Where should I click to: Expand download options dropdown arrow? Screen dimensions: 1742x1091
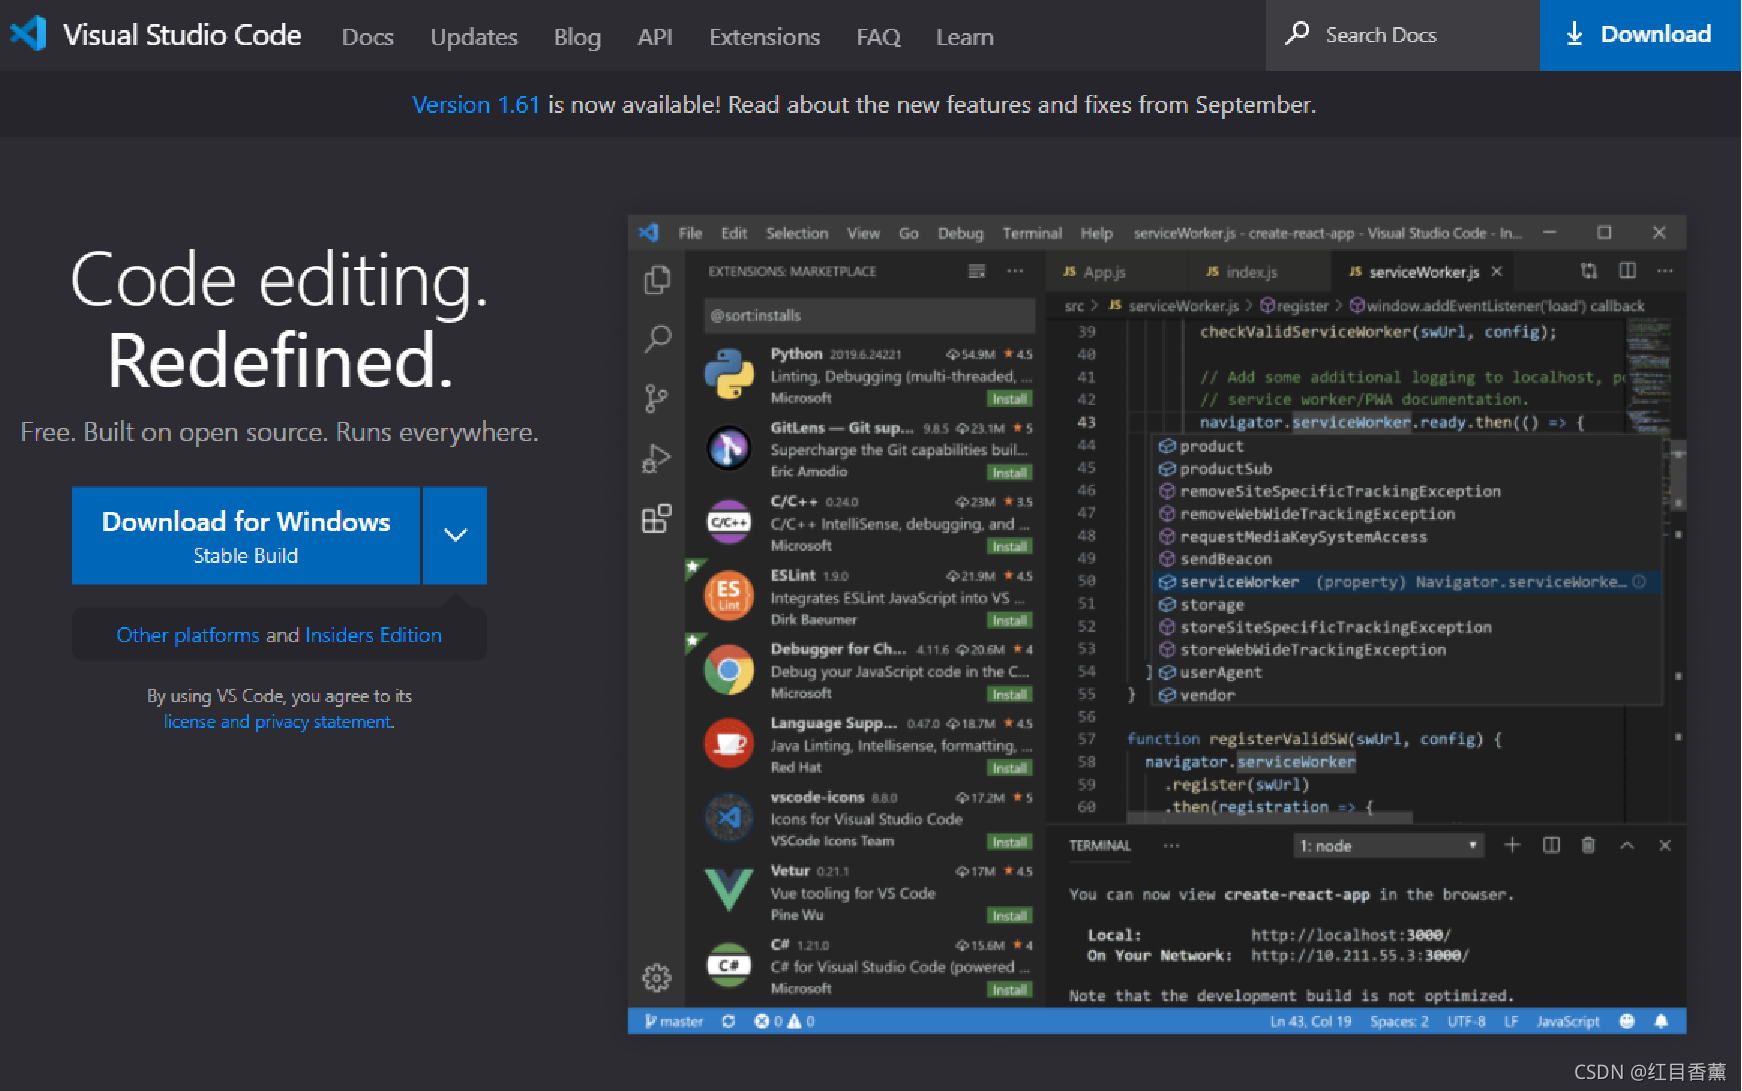click(x=455, y=535)
